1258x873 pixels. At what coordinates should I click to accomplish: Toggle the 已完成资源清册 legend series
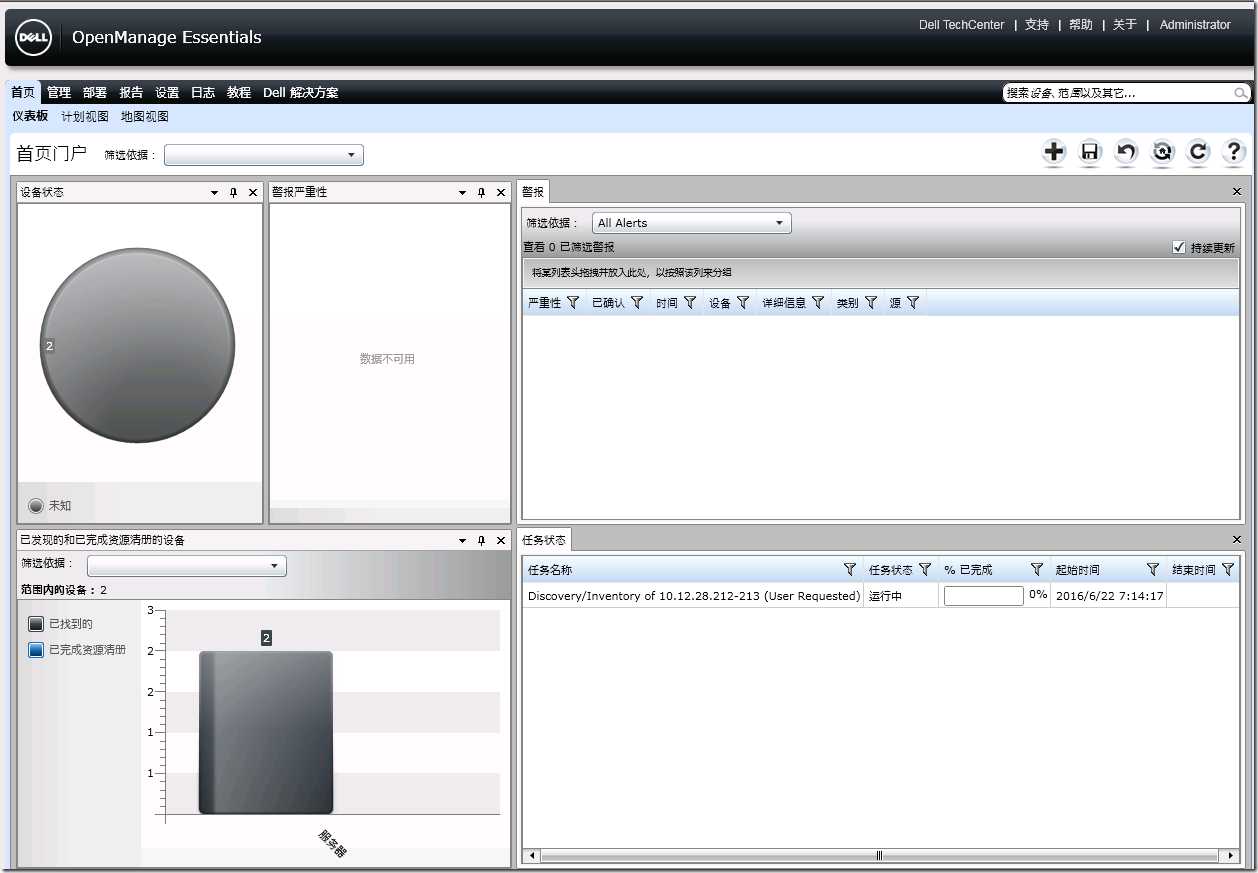pos(37,650)
